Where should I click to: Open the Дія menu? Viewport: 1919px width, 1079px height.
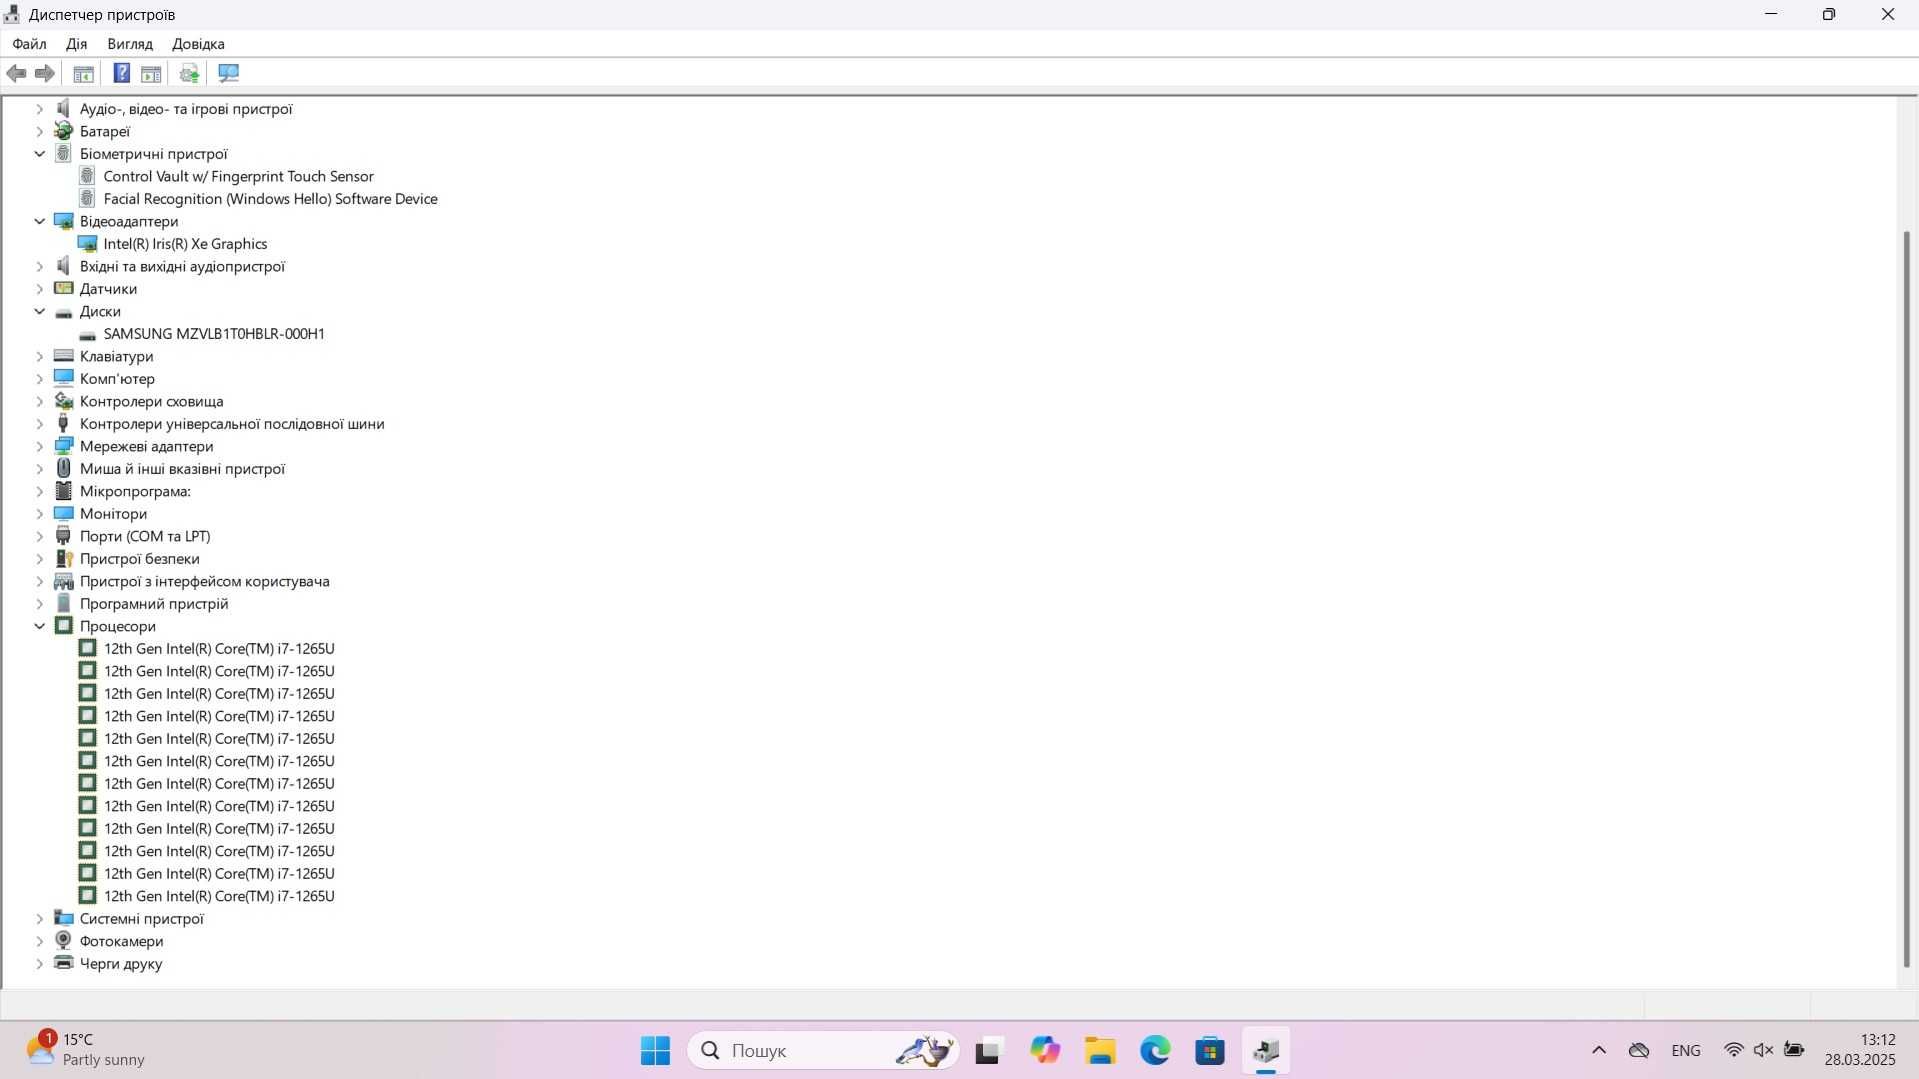tap(77, 44)
